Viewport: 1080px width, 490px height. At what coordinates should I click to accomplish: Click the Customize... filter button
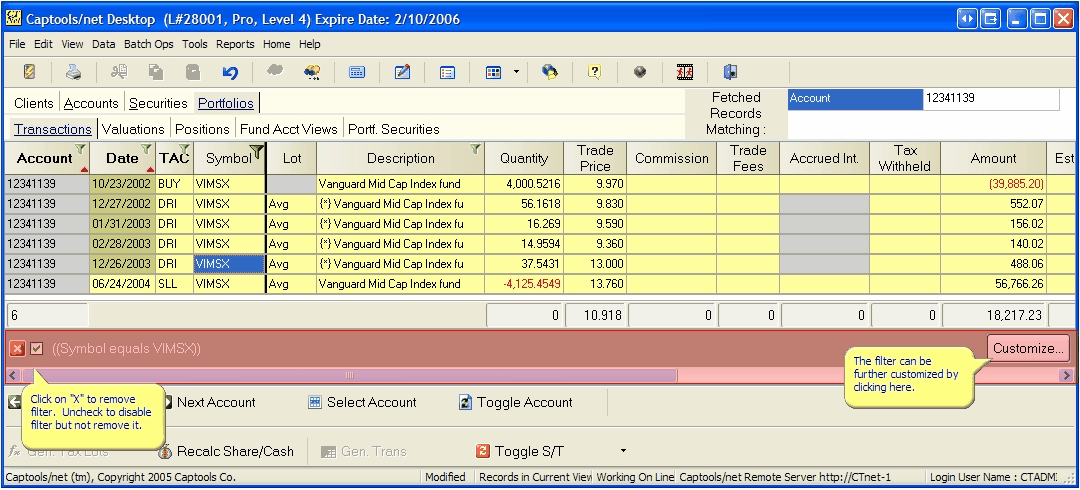point(1029,348)
